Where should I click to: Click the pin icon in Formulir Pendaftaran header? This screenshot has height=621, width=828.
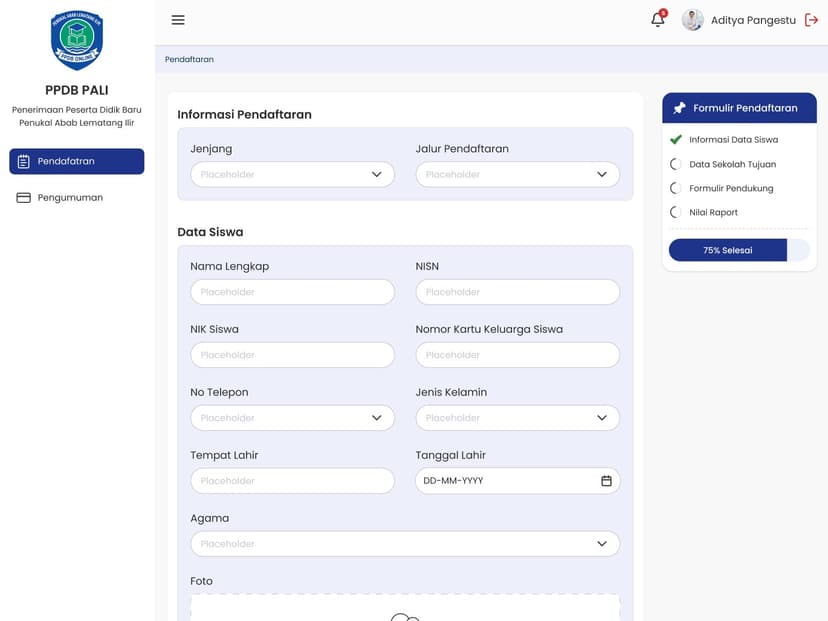tap(679, 108)
